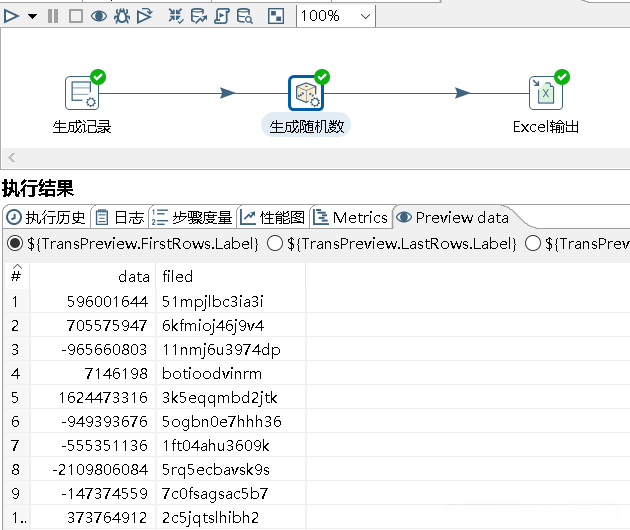Run impact analysis toolbar icon
Viewport: 630px width, 530px height.
click(x=198, y=16)
